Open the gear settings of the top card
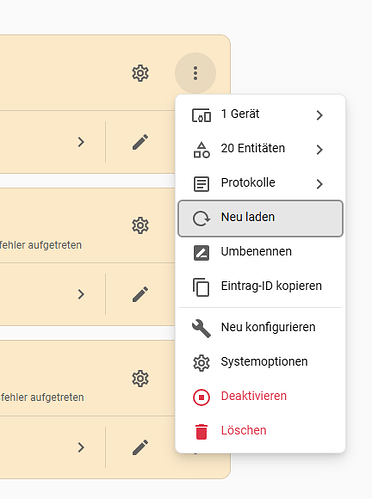The width and height of the screenshot is (372, 499). coord(140,73)
